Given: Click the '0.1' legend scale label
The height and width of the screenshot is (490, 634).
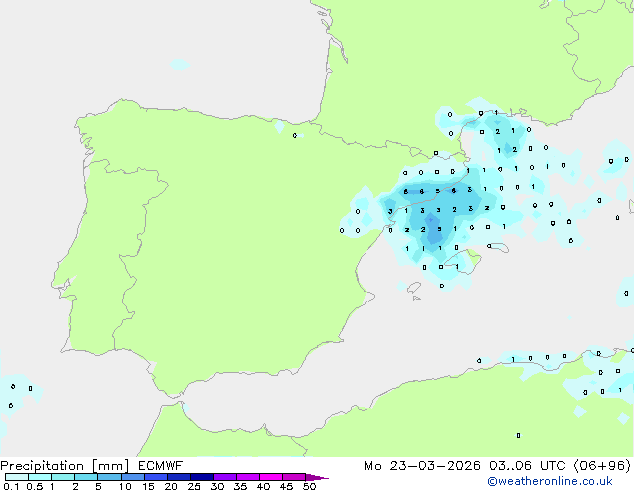Looking at the screenshot, I should [x=11, y=486].
